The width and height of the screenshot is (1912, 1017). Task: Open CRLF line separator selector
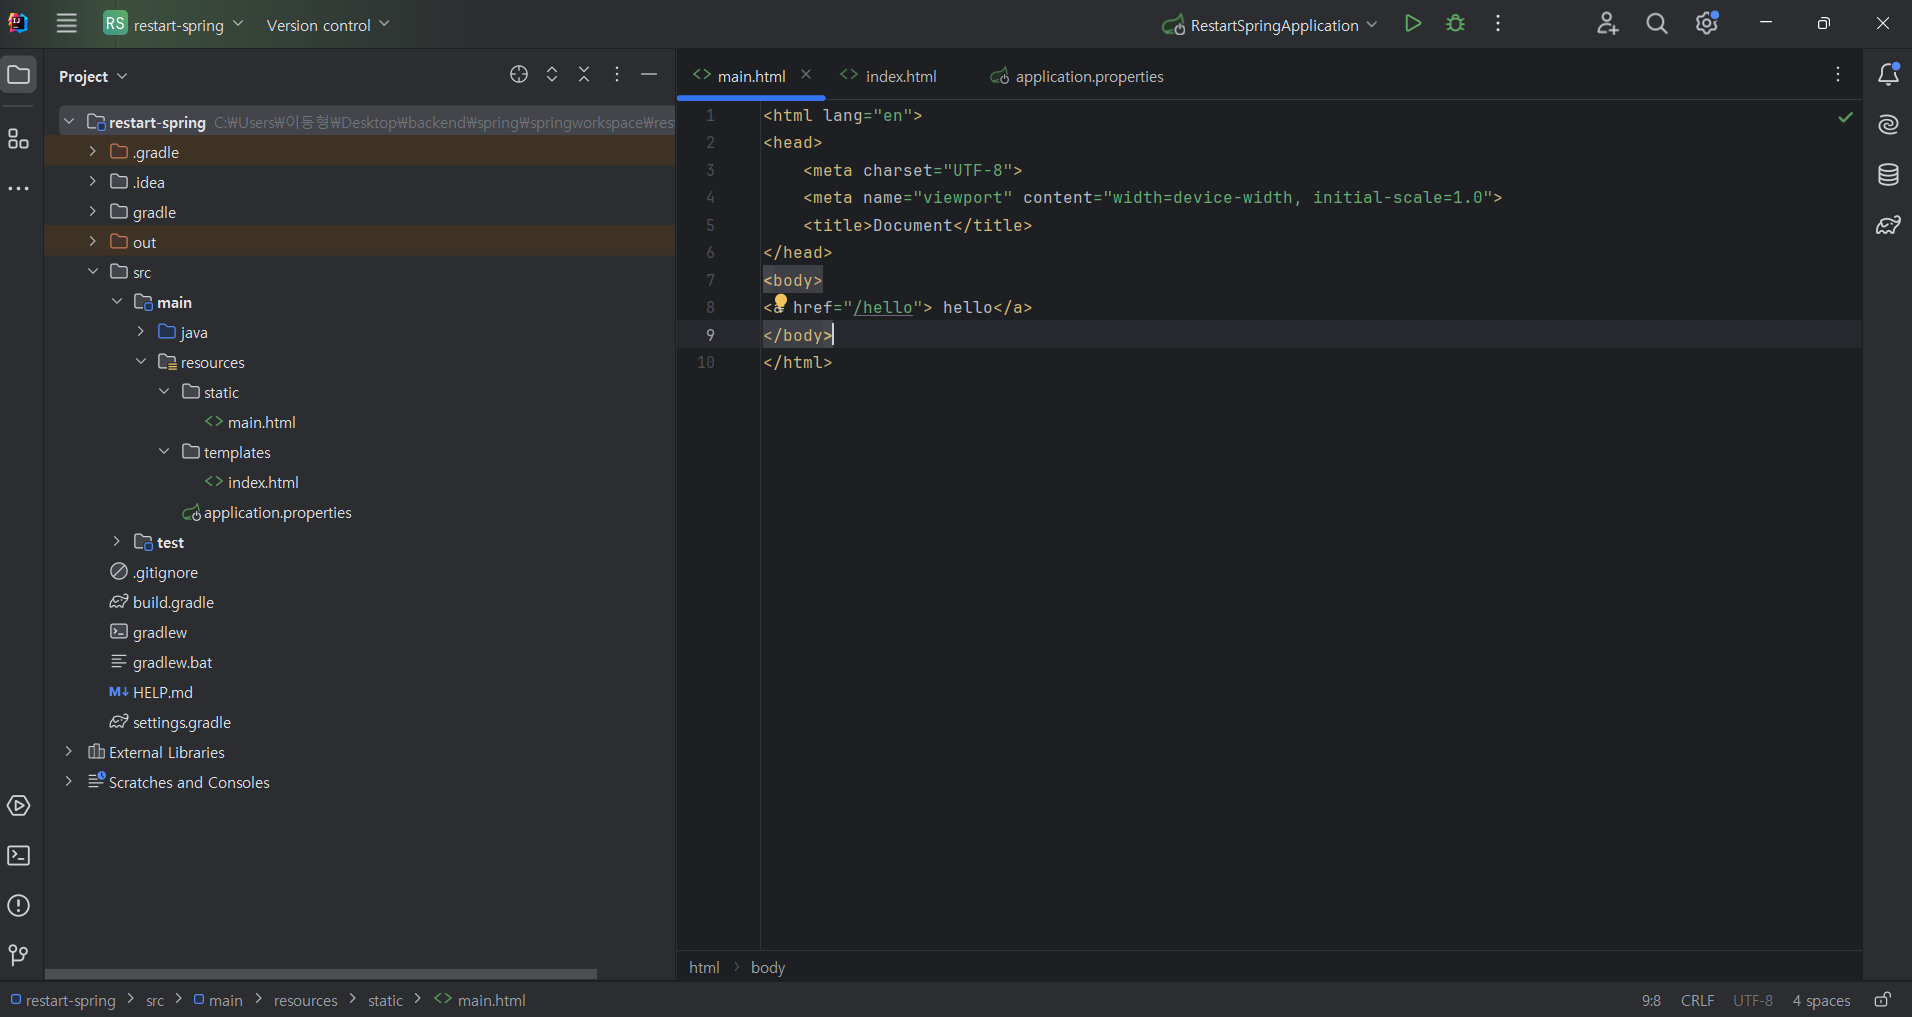1697,1000
